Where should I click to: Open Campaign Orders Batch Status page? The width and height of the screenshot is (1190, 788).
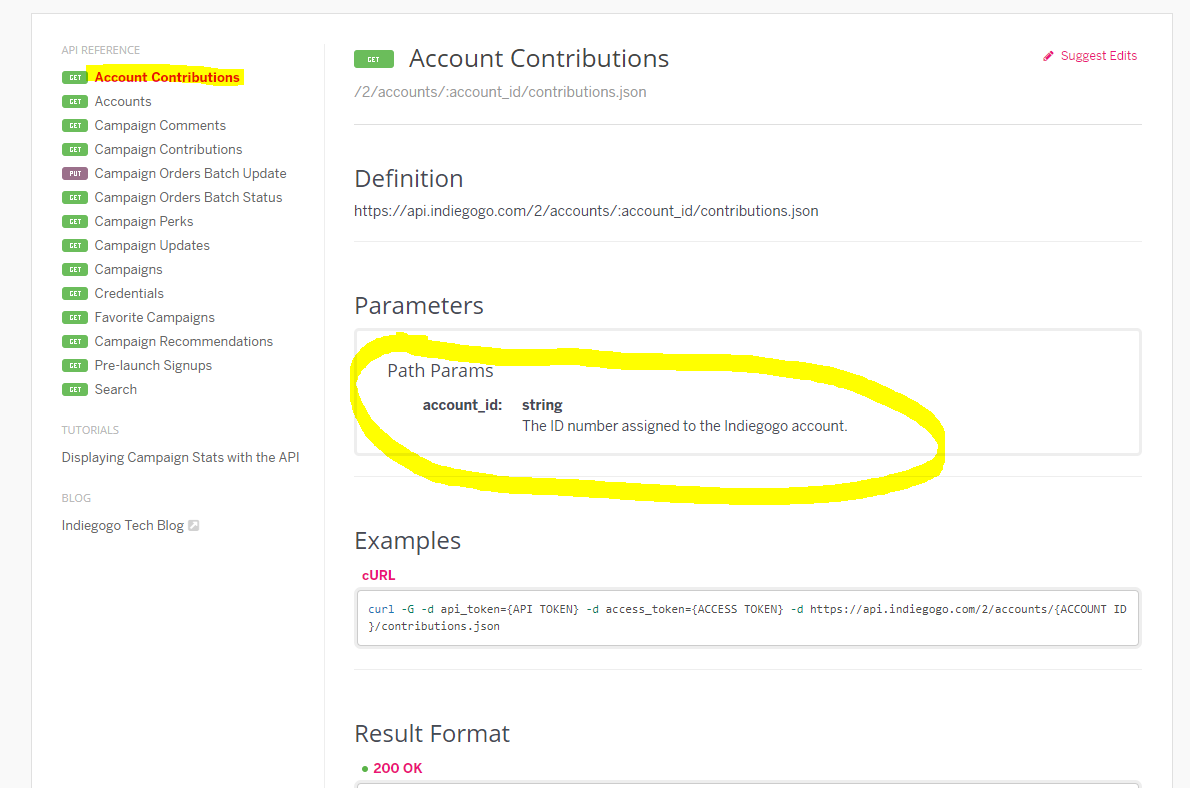click(188, 197)
